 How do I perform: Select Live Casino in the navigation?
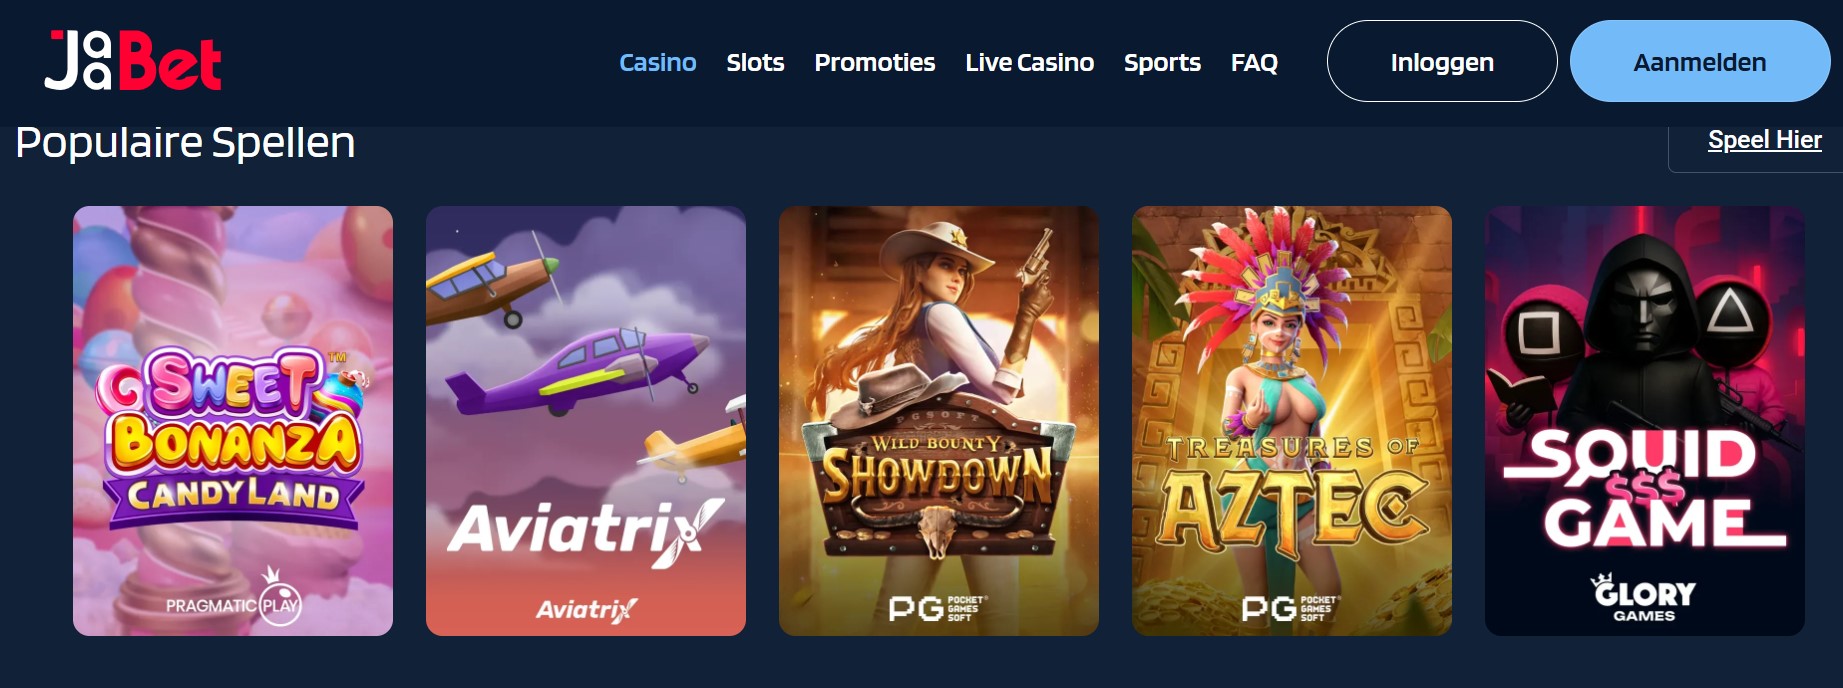pyautogui.click(x=1030, y=62)
